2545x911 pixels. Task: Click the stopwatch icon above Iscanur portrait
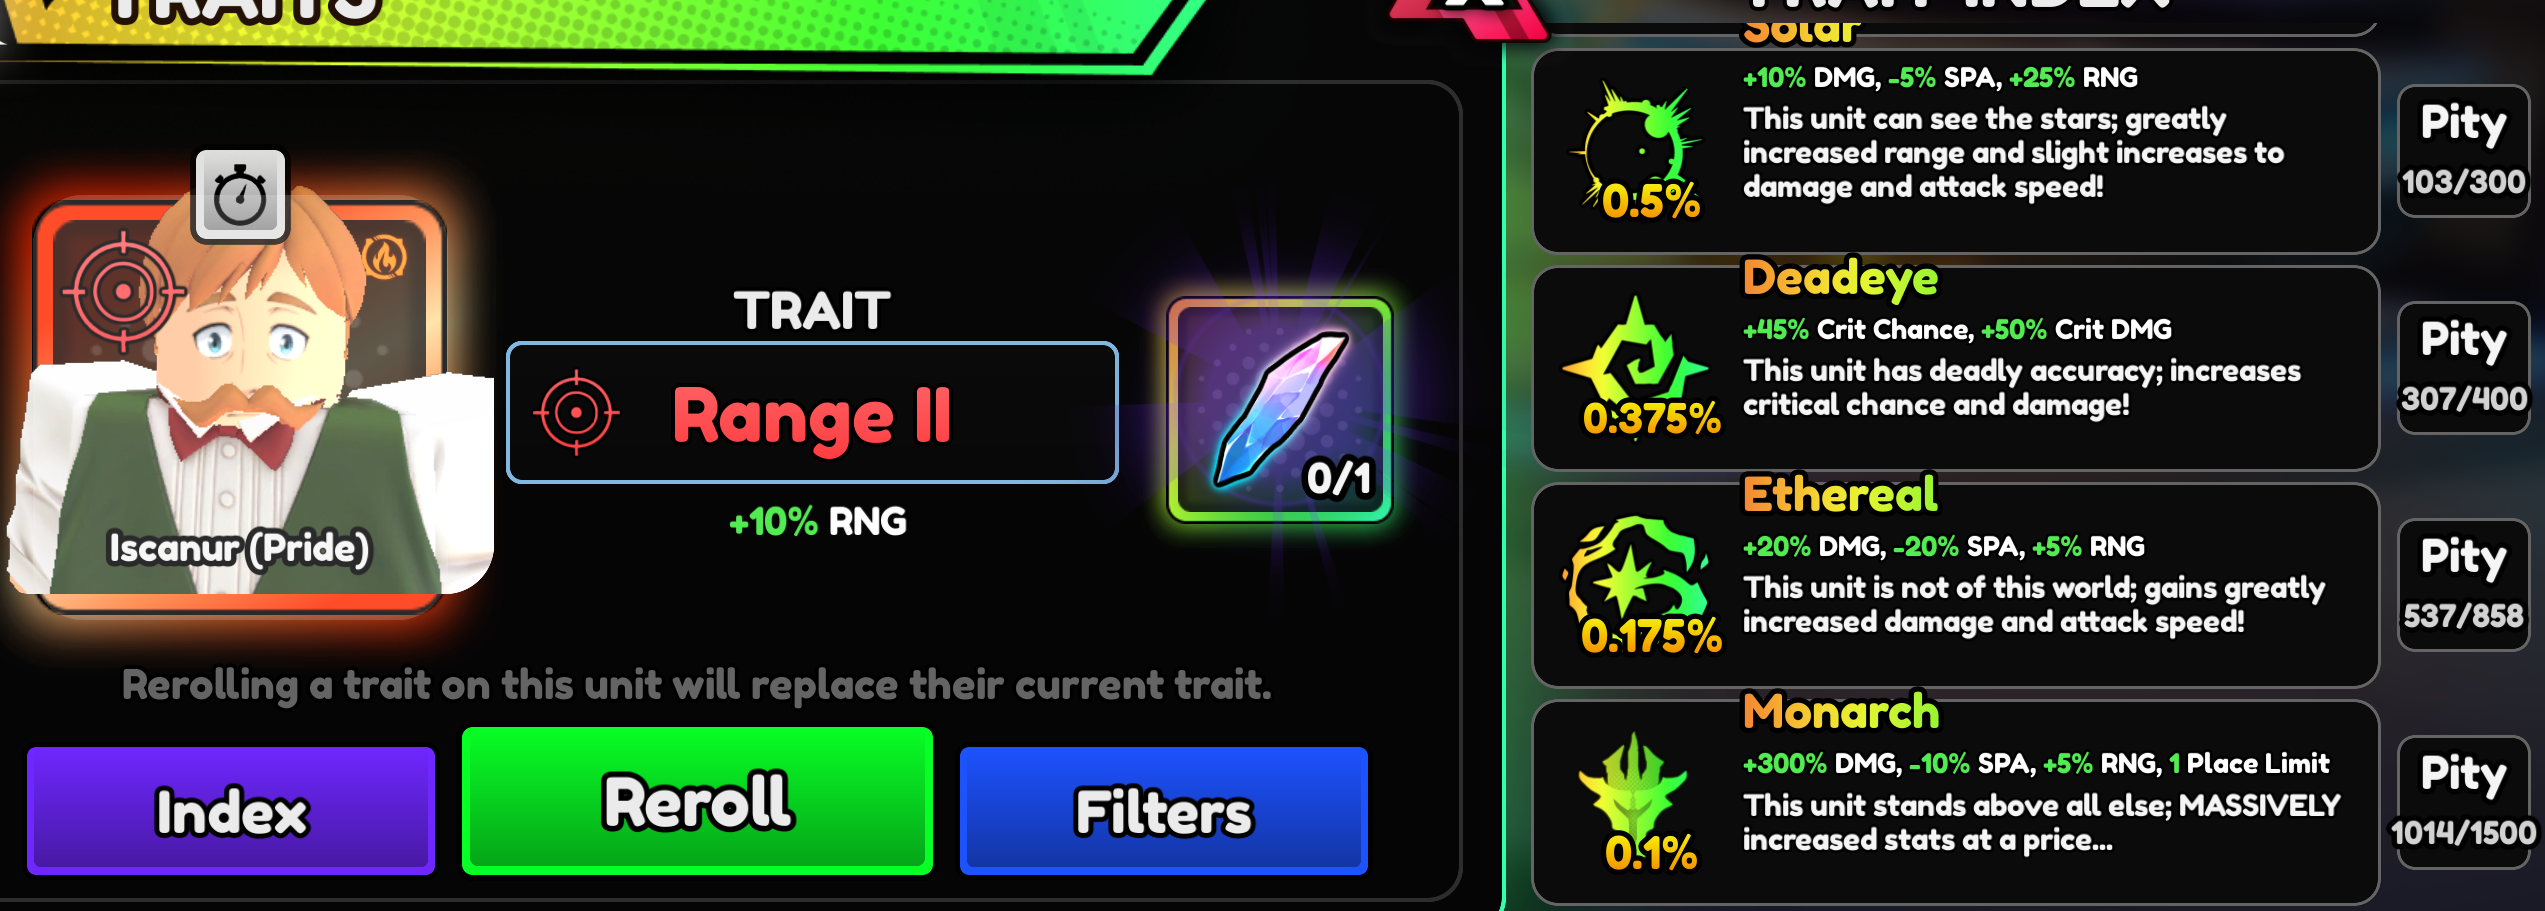point(241,195)
